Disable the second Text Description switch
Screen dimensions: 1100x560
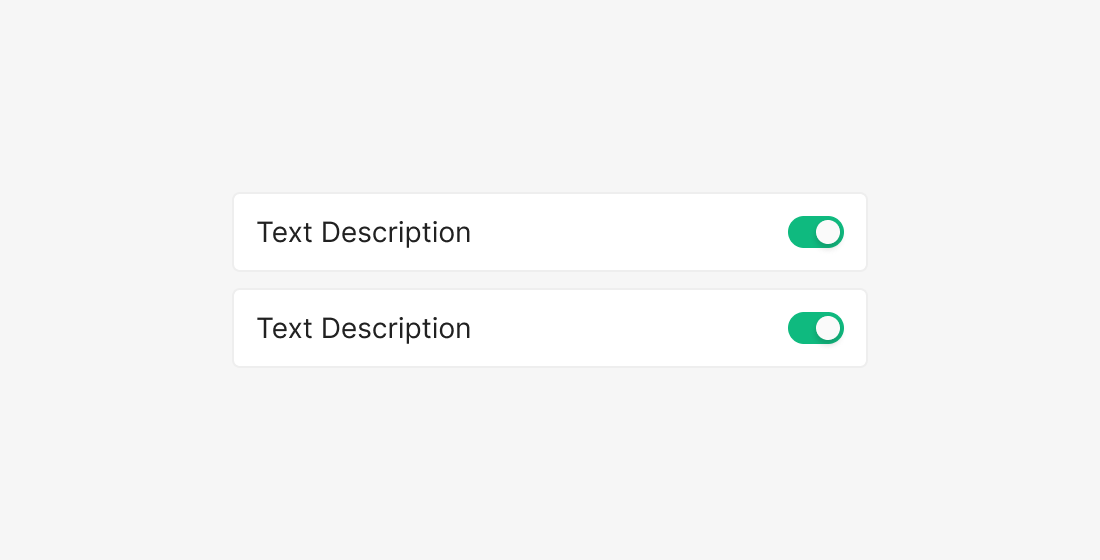pyautogui.click(x=815, y=328)
